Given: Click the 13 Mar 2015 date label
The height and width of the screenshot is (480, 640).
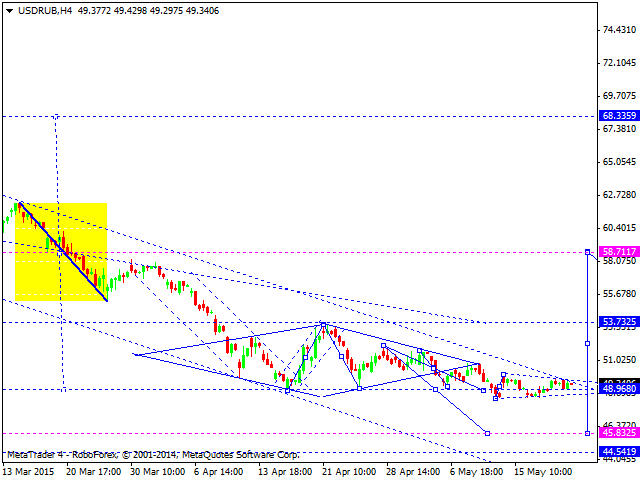Looking at the screenshot, I should click(30, 471).
